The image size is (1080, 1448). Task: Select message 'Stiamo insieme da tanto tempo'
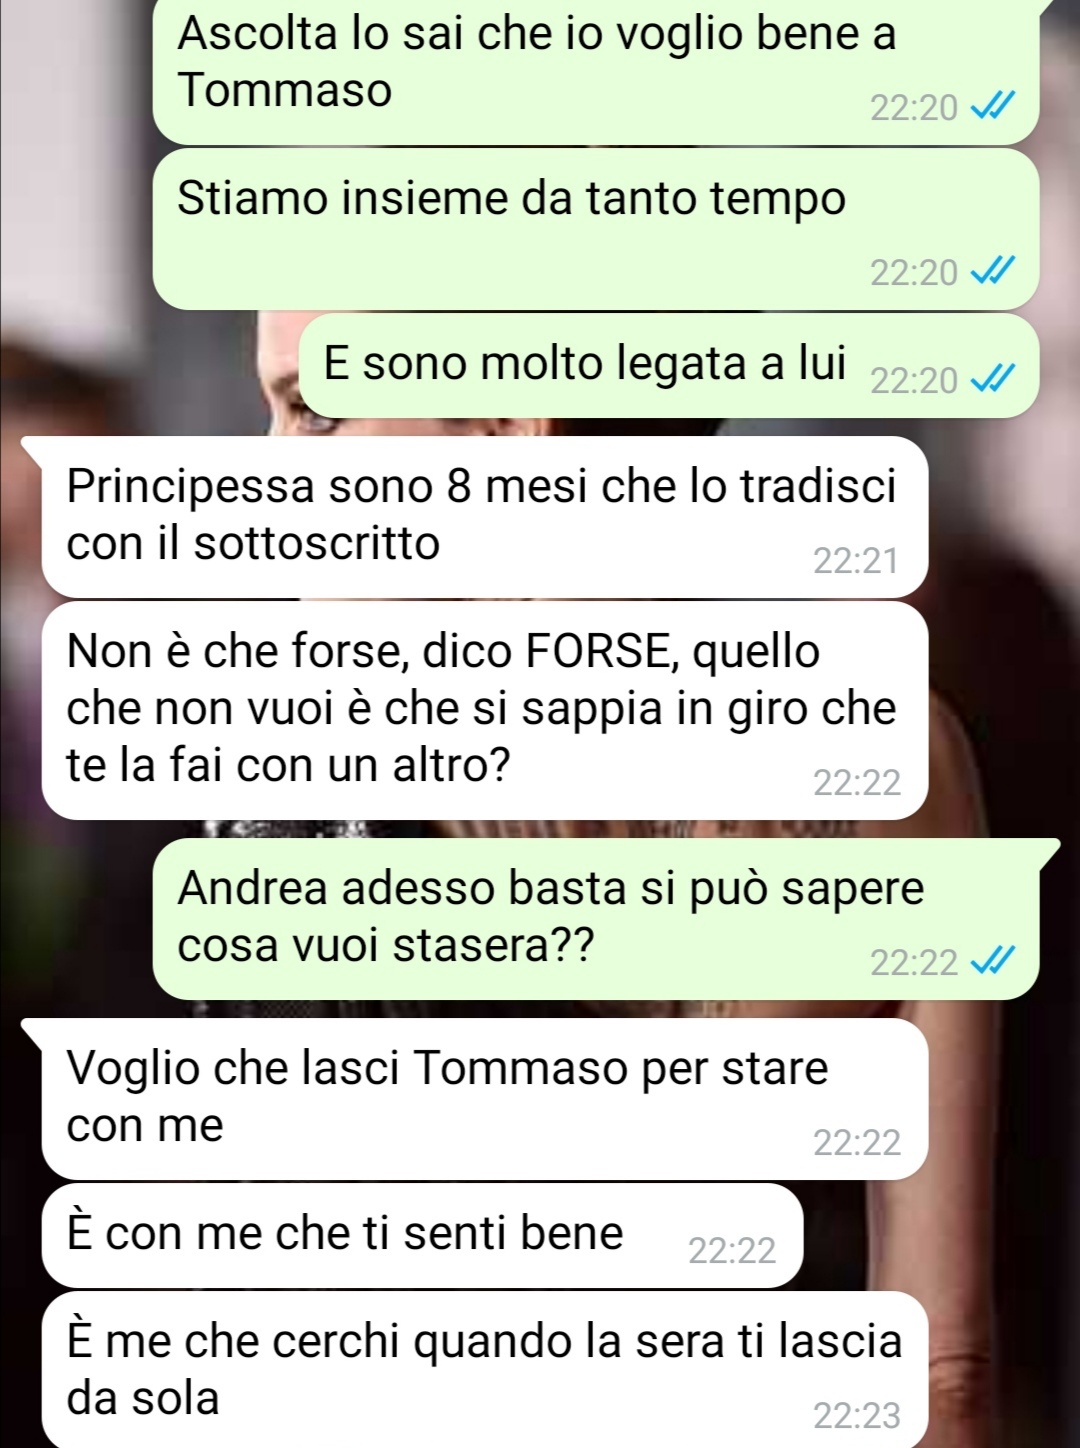point(596,229)
